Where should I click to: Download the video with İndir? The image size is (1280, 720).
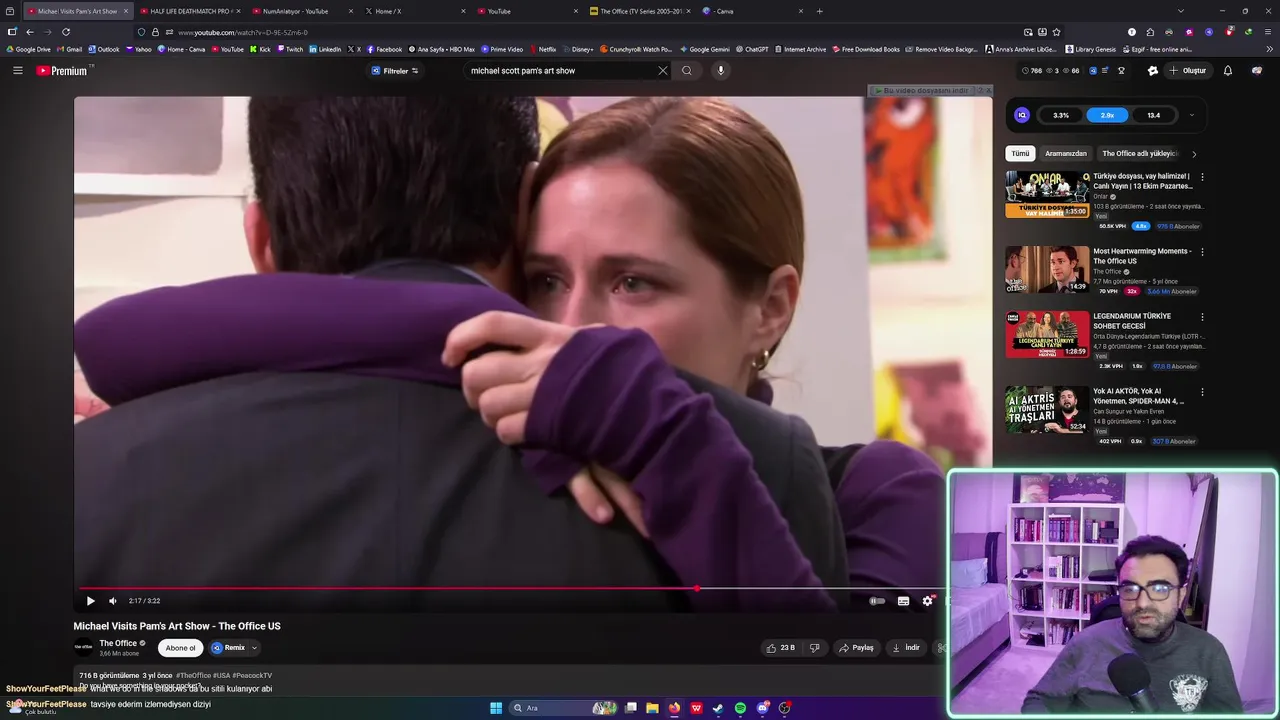pyautogui.click(x=906, y=648)
